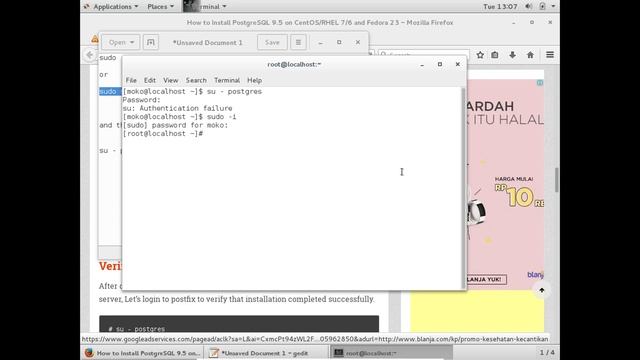Click the ad choices icon on advertisement
This screenshot has height=360, width=640.
[x=540, y=83]
